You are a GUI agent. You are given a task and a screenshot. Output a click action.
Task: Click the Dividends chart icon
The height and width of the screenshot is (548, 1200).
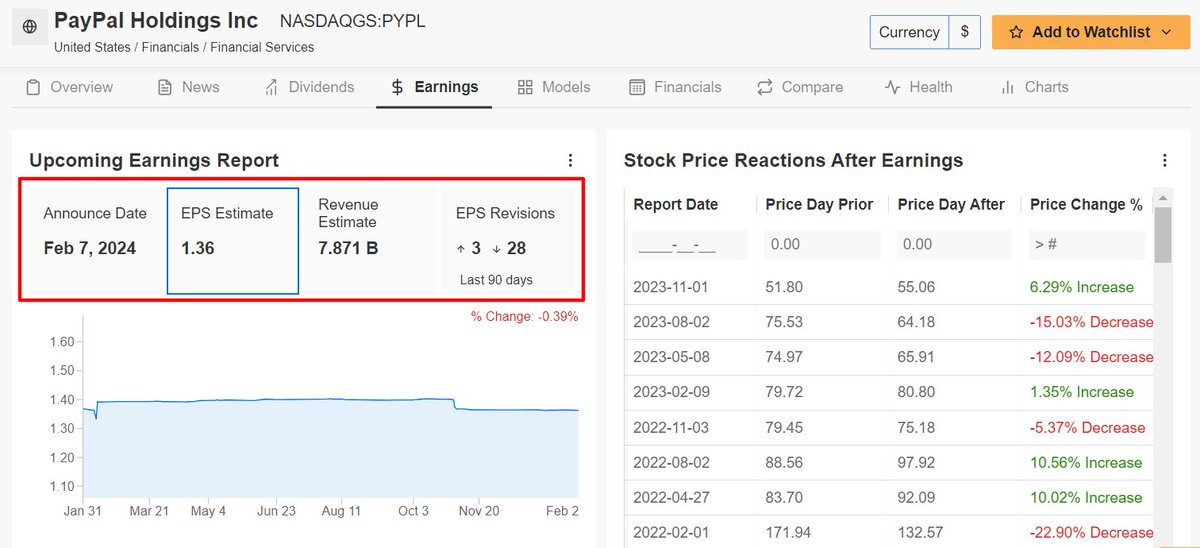pyautogui.click(x=271, y=87)
